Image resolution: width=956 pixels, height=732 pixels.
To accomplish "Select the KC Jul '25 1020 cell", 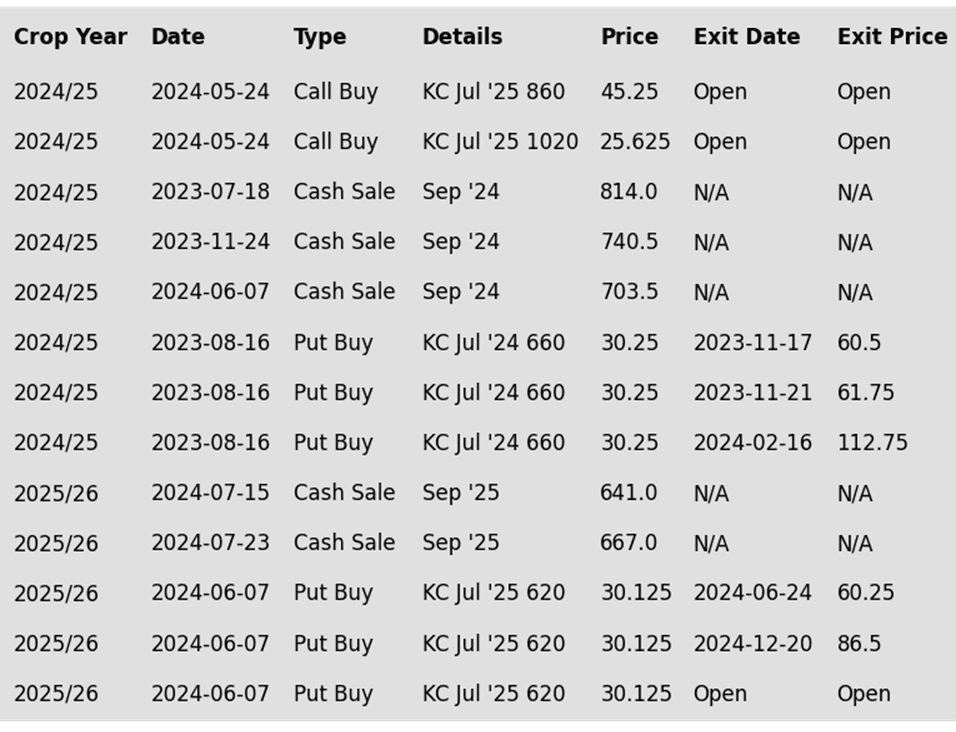I will (500, 141).
